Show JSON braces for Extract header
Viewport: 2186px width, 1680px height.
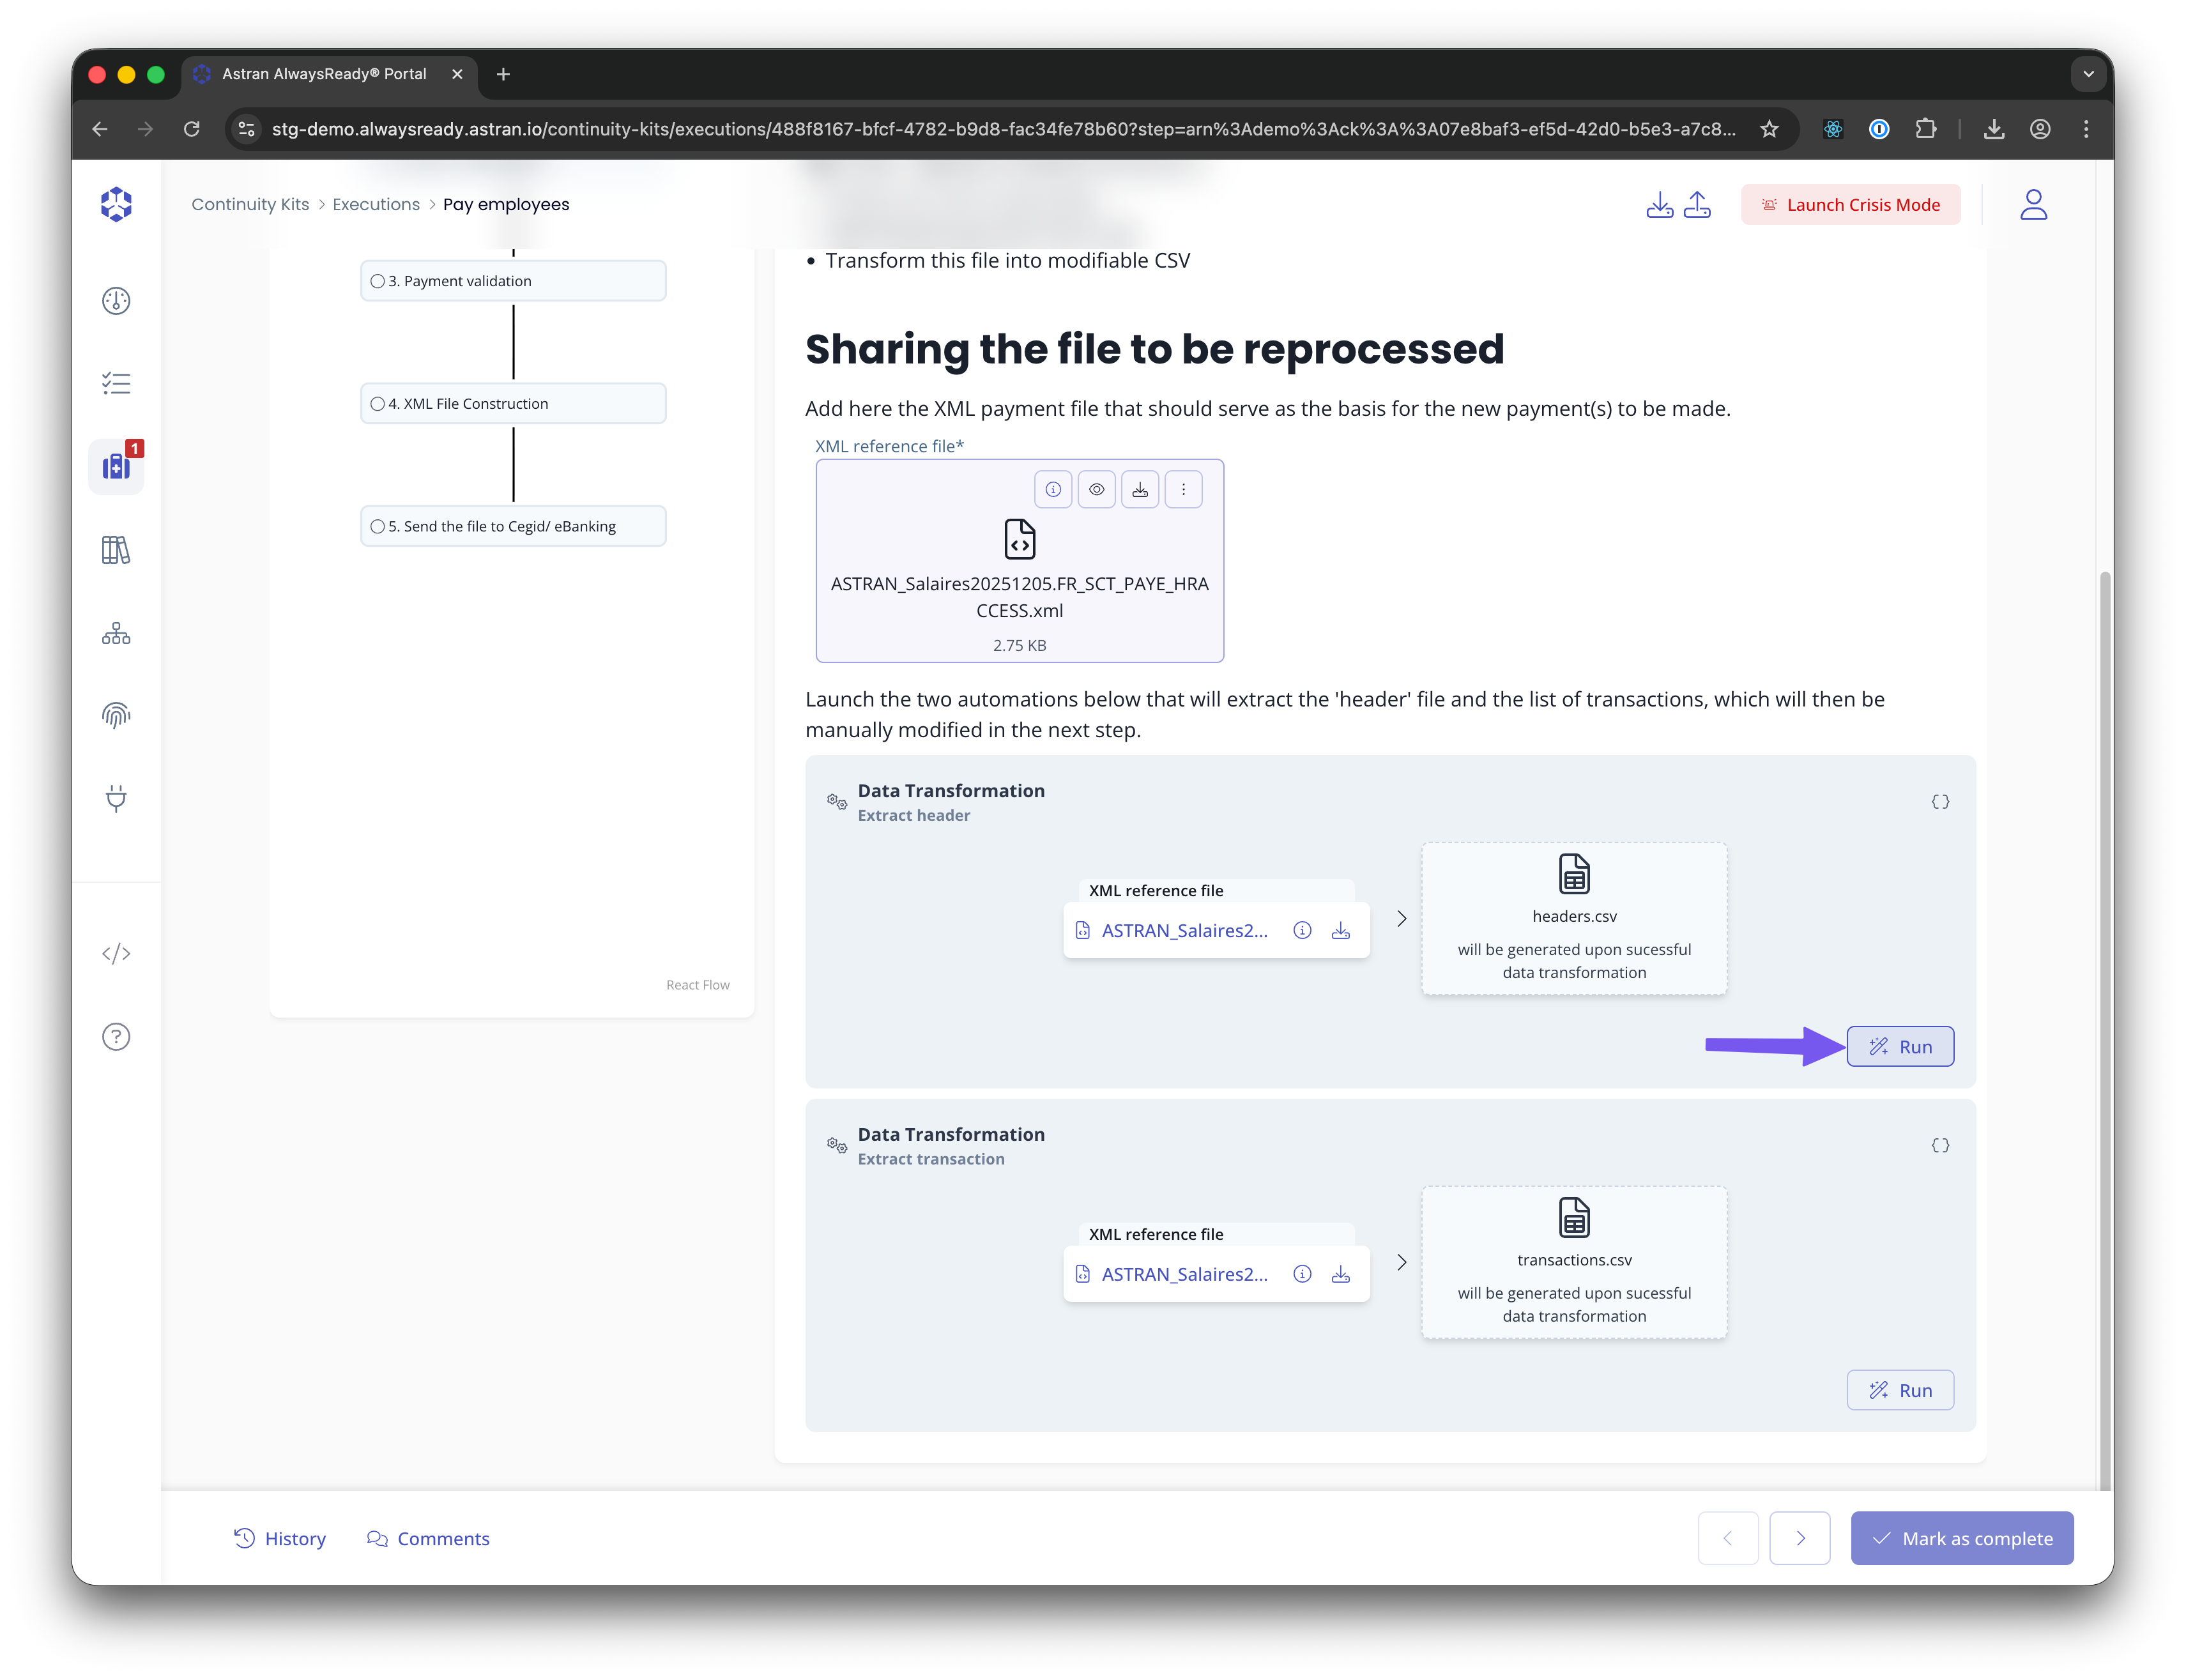tap(1940, 802)
